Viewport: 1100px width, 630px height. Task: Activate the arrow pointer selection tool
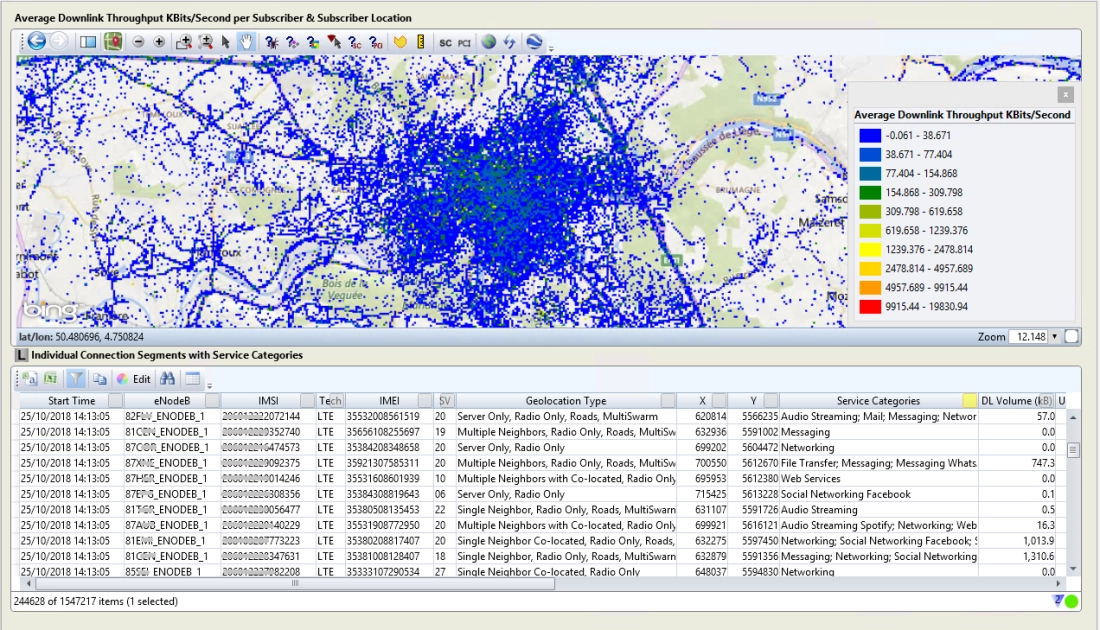tap(225, 42)
